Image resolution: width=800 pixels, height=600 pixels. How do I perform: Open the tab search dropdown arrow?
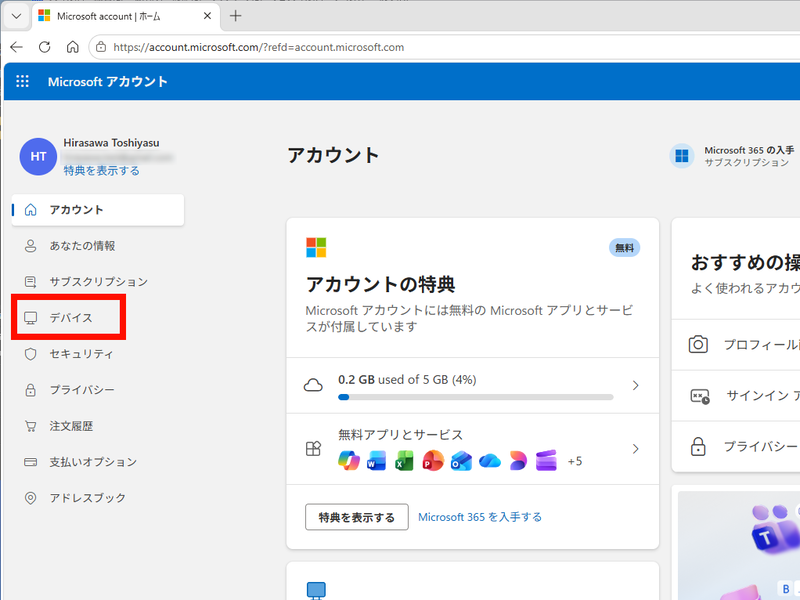[x=16, y=16]
